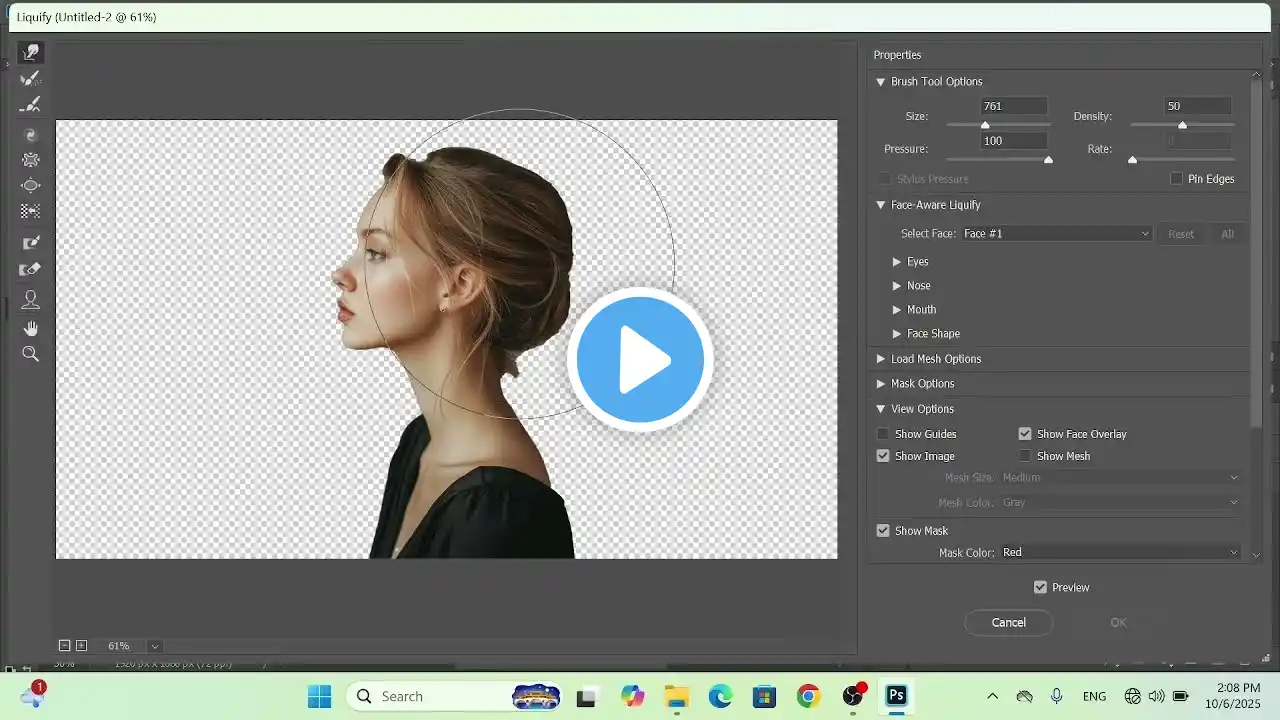Screen dimensions: 1280x720
Task: Select the Twirl Clockwise tool
Action: coord(30,134)
